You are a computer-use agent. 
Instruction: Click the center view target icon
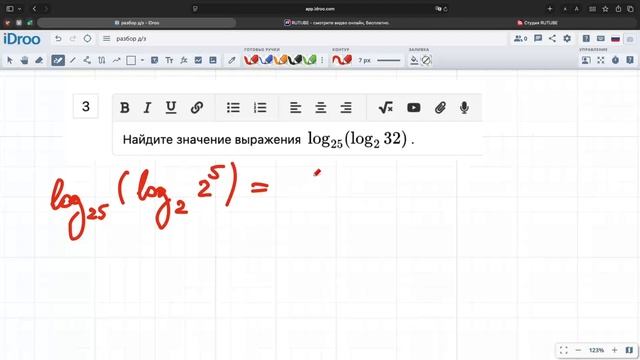click(x=87, y=39)
